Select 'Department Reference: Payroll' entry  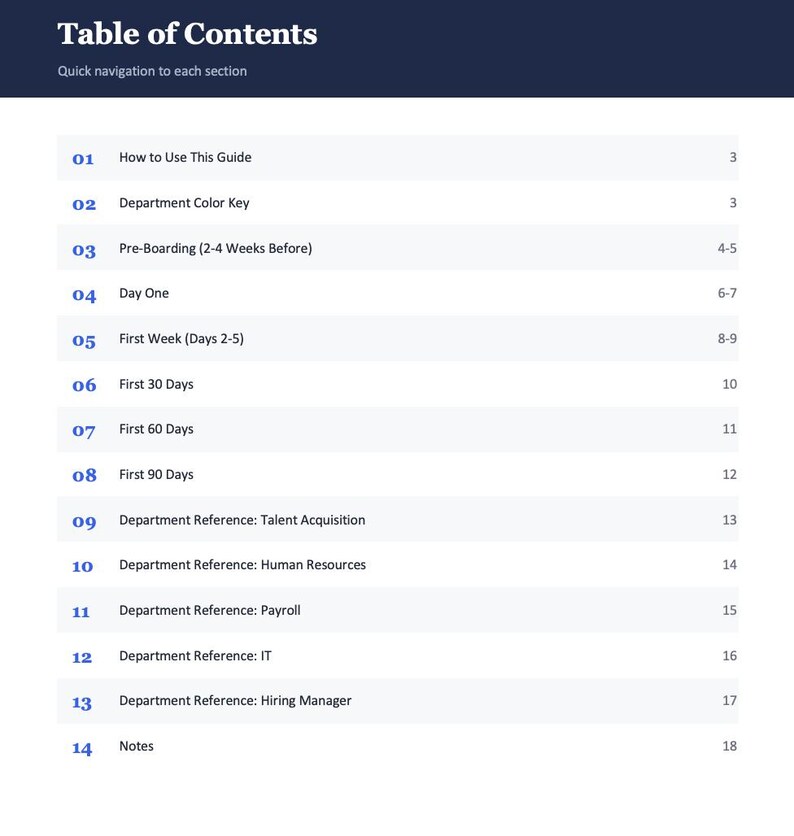click(x=397, y=610)
